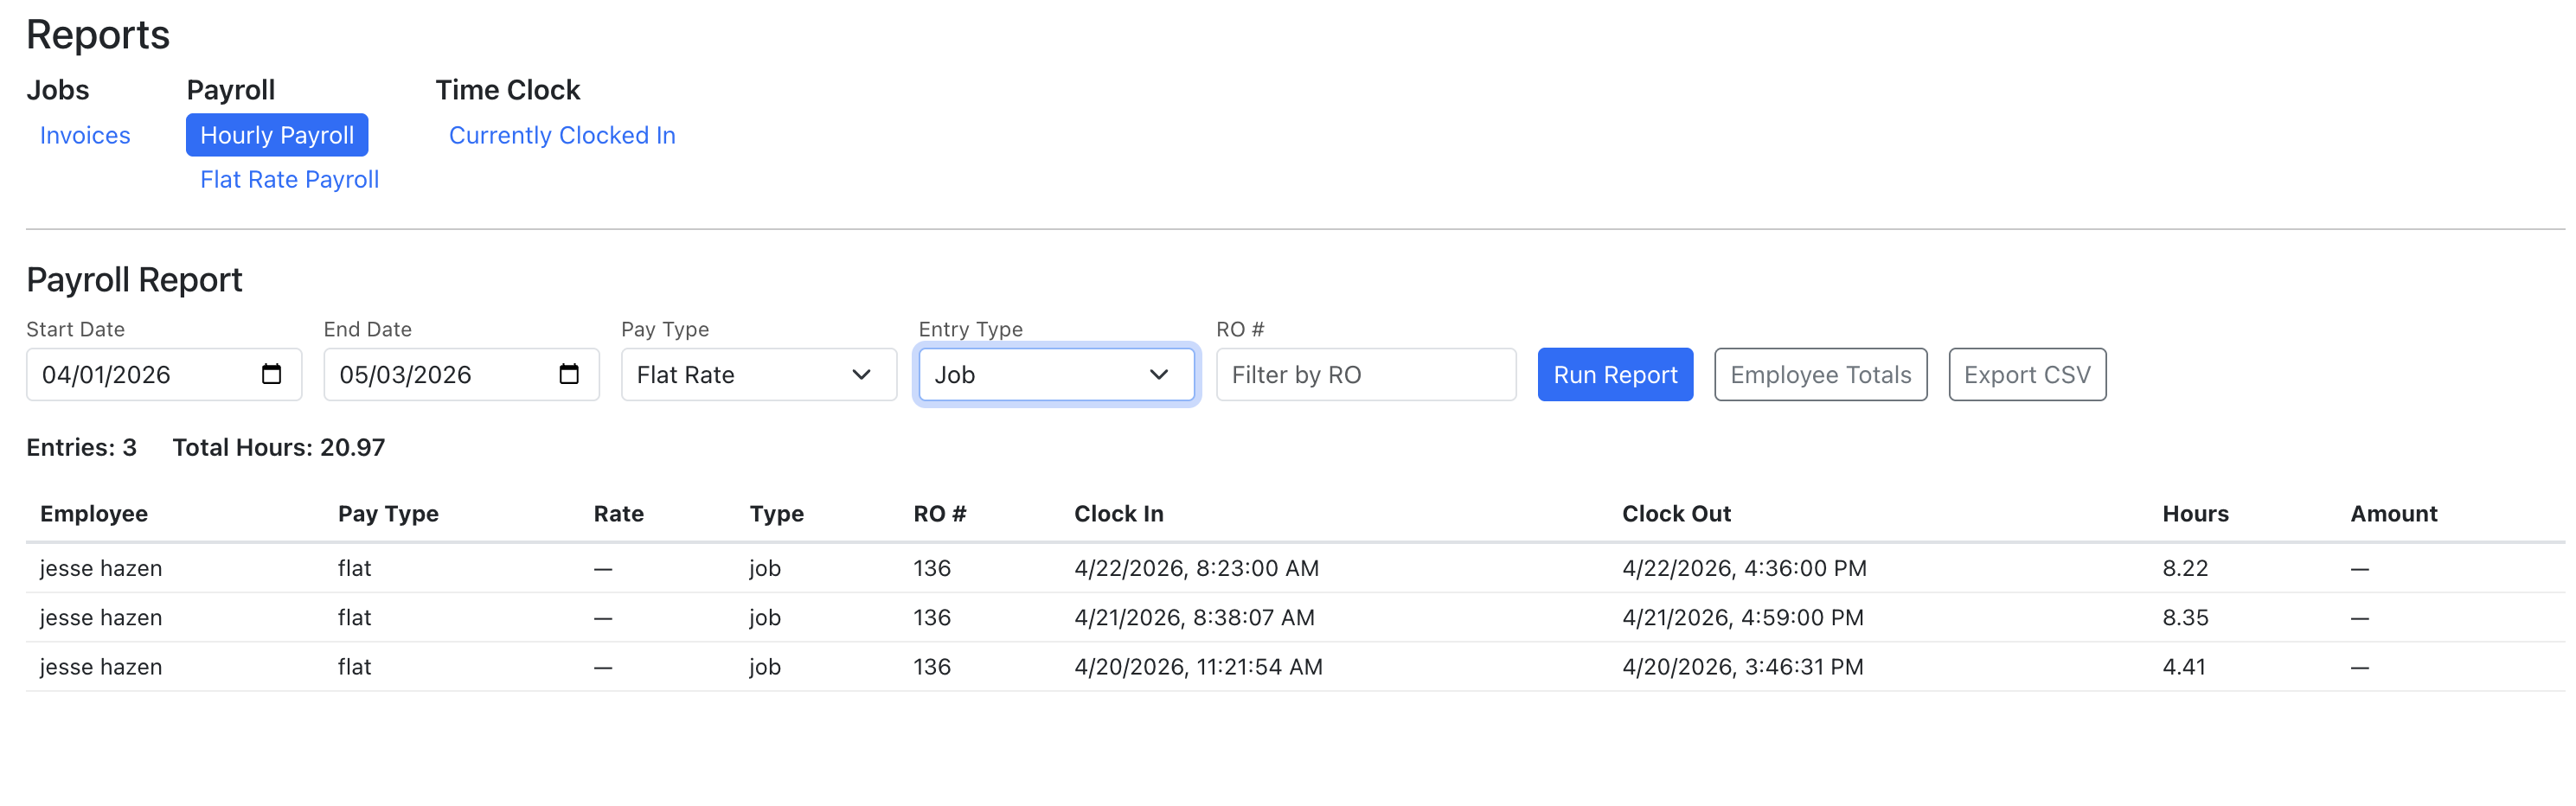Click the Total Hours: 20.97 summary

[x=278, y=447]
